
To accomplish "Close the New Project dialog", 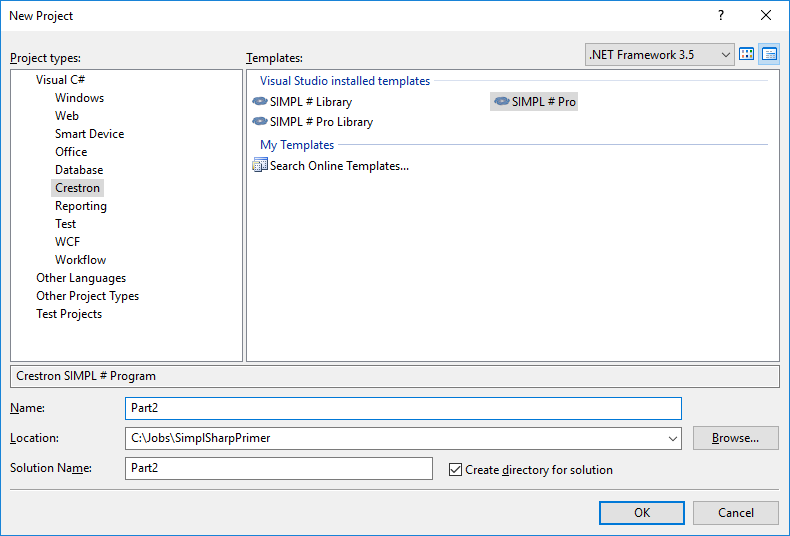I will [x=766, y=16].
